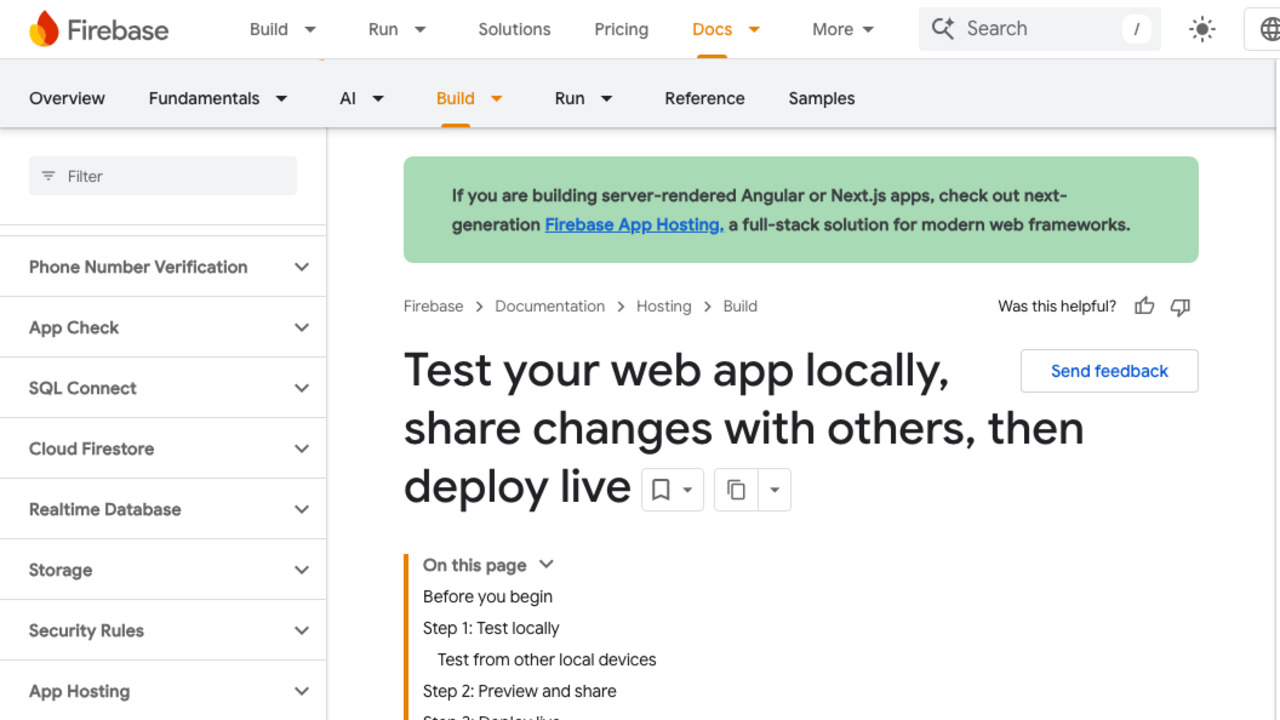Focus the Search field
The image size is (1280, 720).
coord(1040,29)
